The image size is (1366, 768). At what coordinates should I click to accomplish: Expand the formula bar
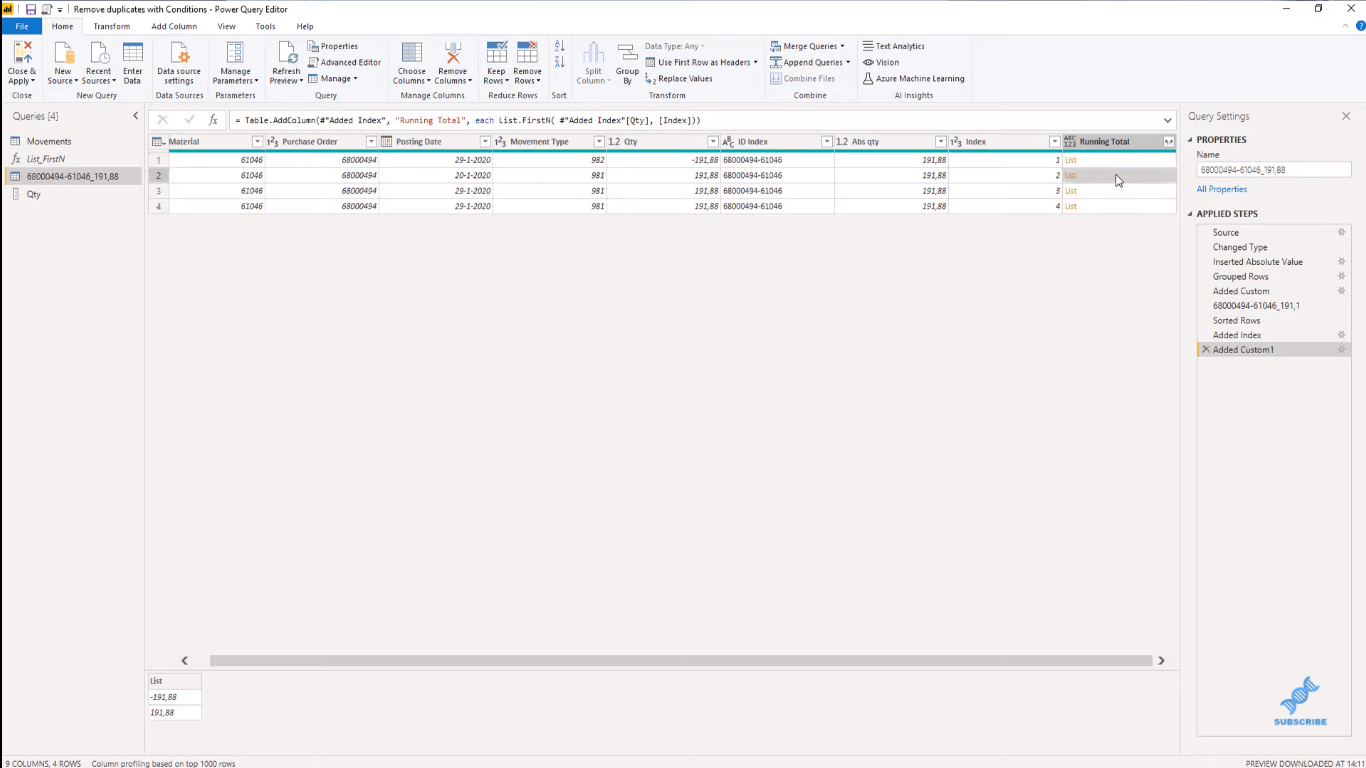click(1167, 120)
